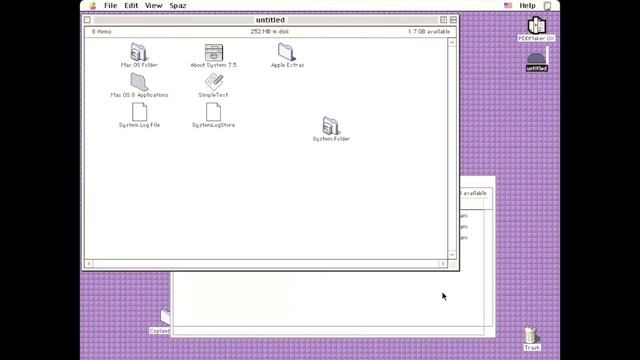Open the Spaz menu

point(178,6)
